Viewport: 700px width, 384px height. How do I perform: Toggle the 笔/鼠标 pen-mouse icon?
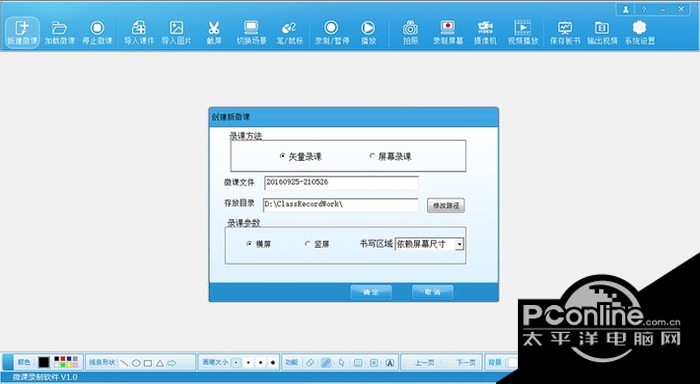[x=289, y=33]
